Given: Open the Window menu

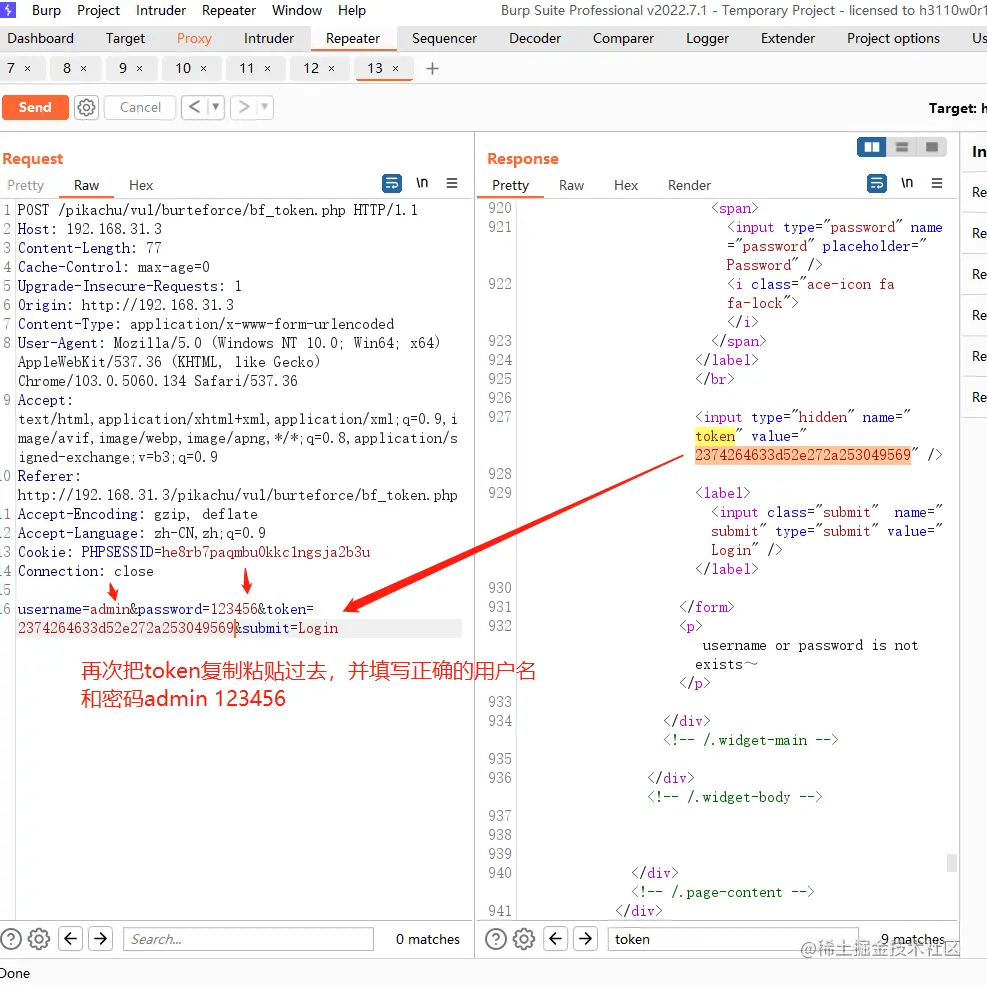Looking at the screenshot, I should (296, 11).
